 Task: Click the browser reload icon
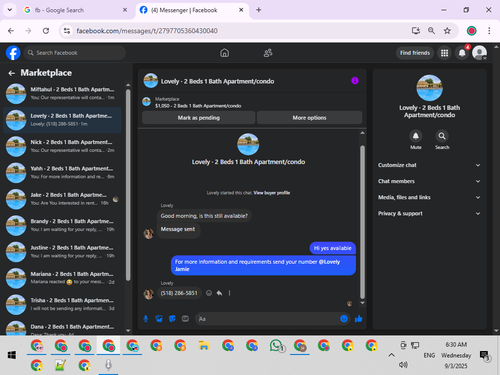tap(46, 31)
